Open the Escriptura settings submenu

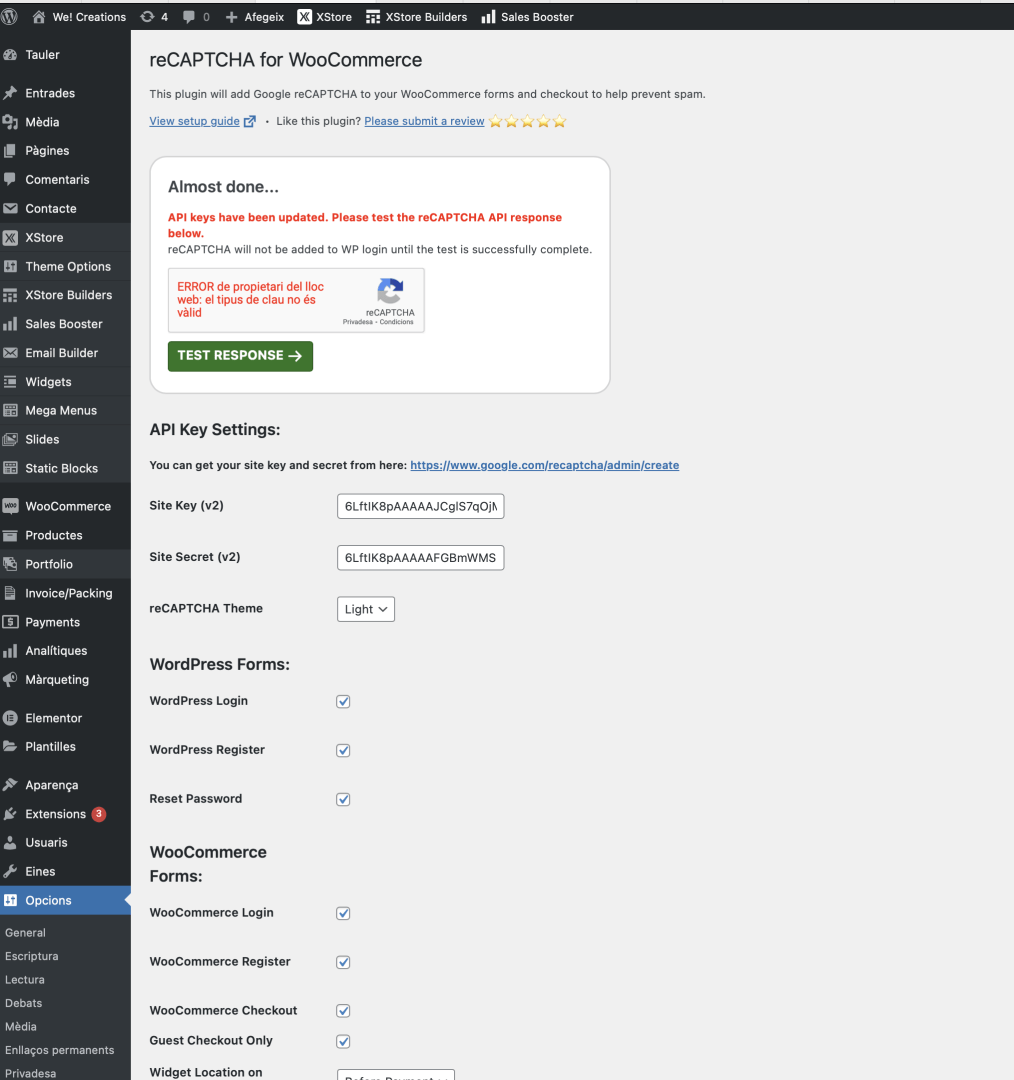[32, 956]
